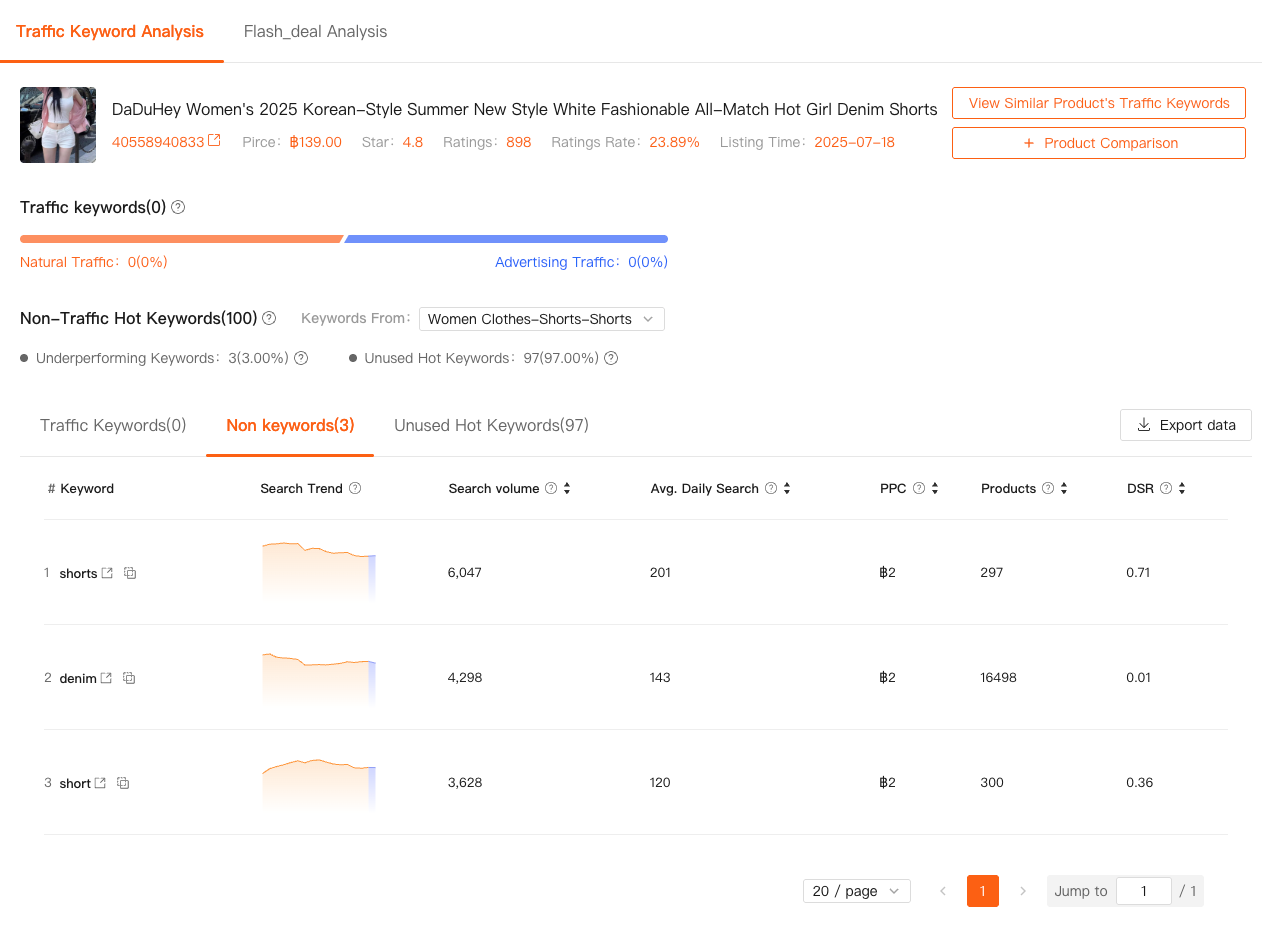This screenshot has width=1262, height=939.
Task: Expand the 20 / page size selector
Action: 856,891
